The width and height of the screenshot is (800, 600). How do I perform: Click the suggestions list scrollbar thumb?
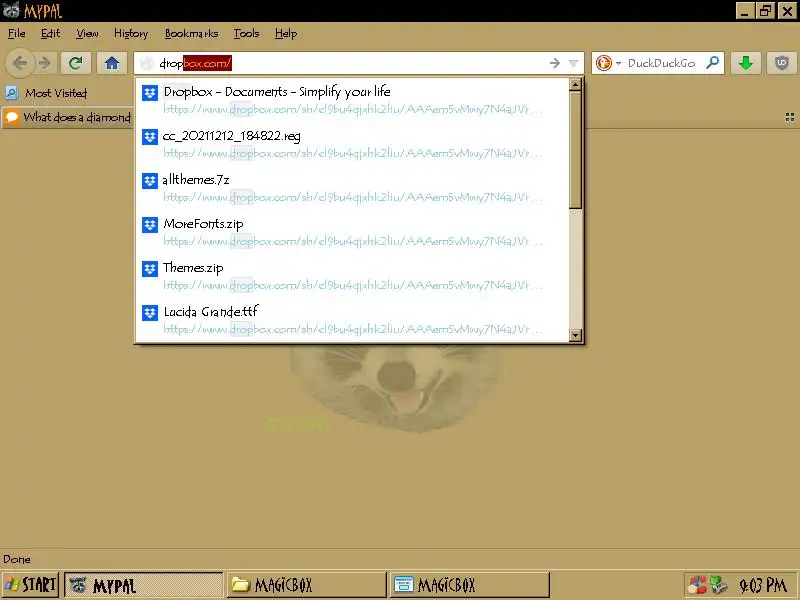[x=575, y=150]
